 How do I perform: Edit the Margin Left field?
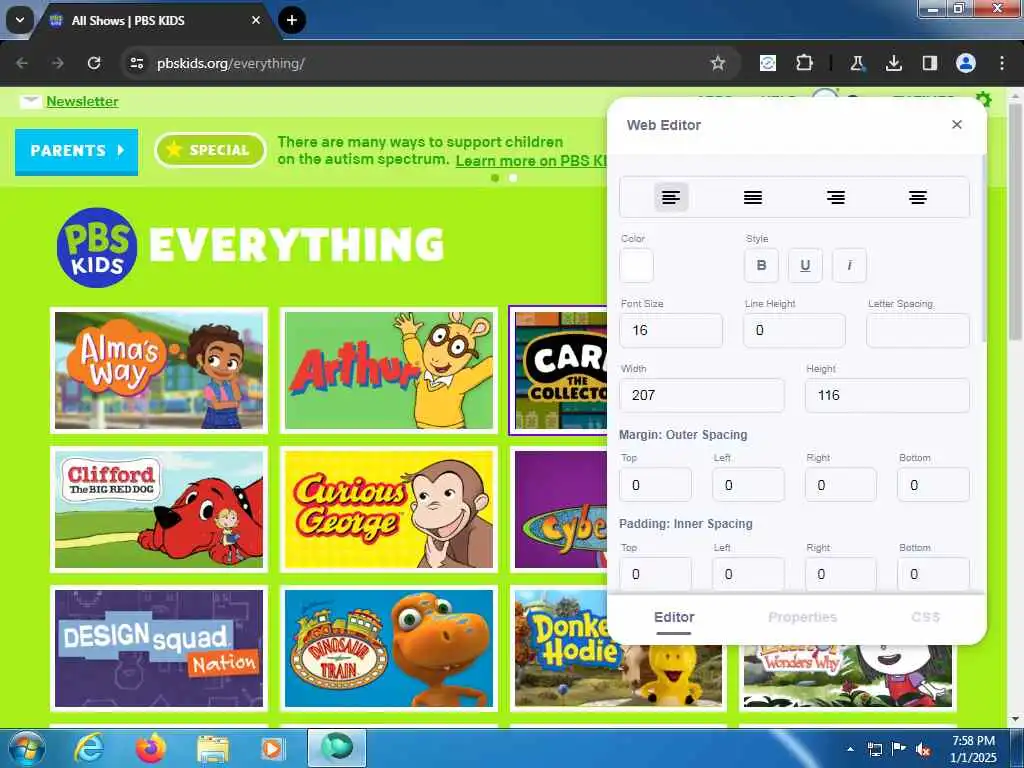point(748,485)
